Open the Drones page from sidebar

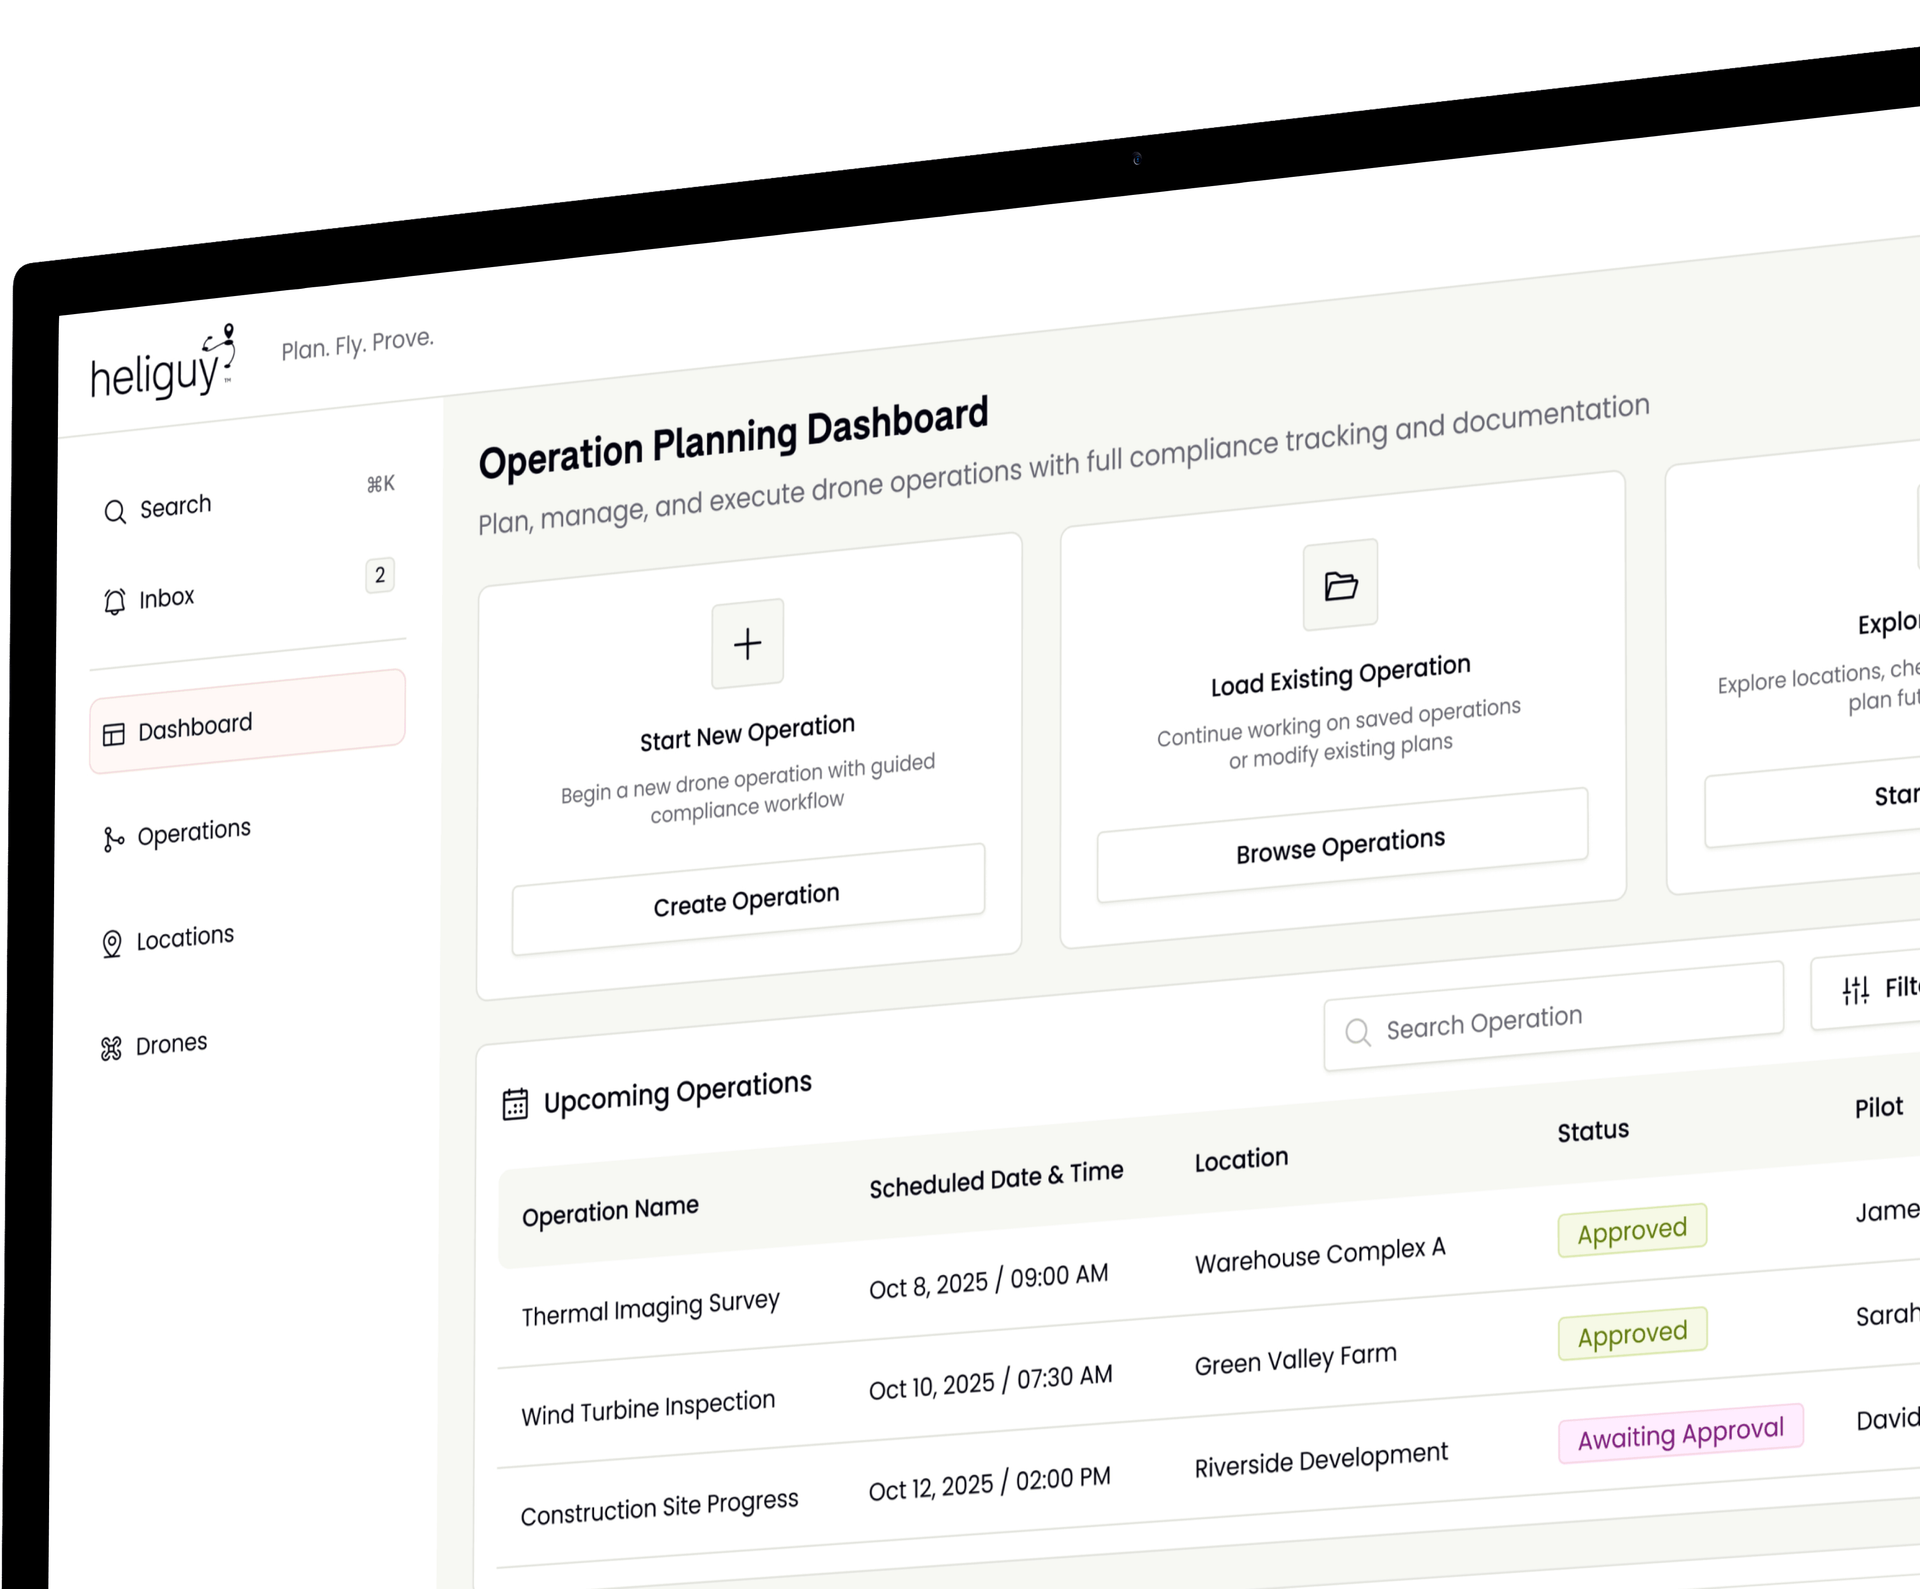click(171, 1044)
